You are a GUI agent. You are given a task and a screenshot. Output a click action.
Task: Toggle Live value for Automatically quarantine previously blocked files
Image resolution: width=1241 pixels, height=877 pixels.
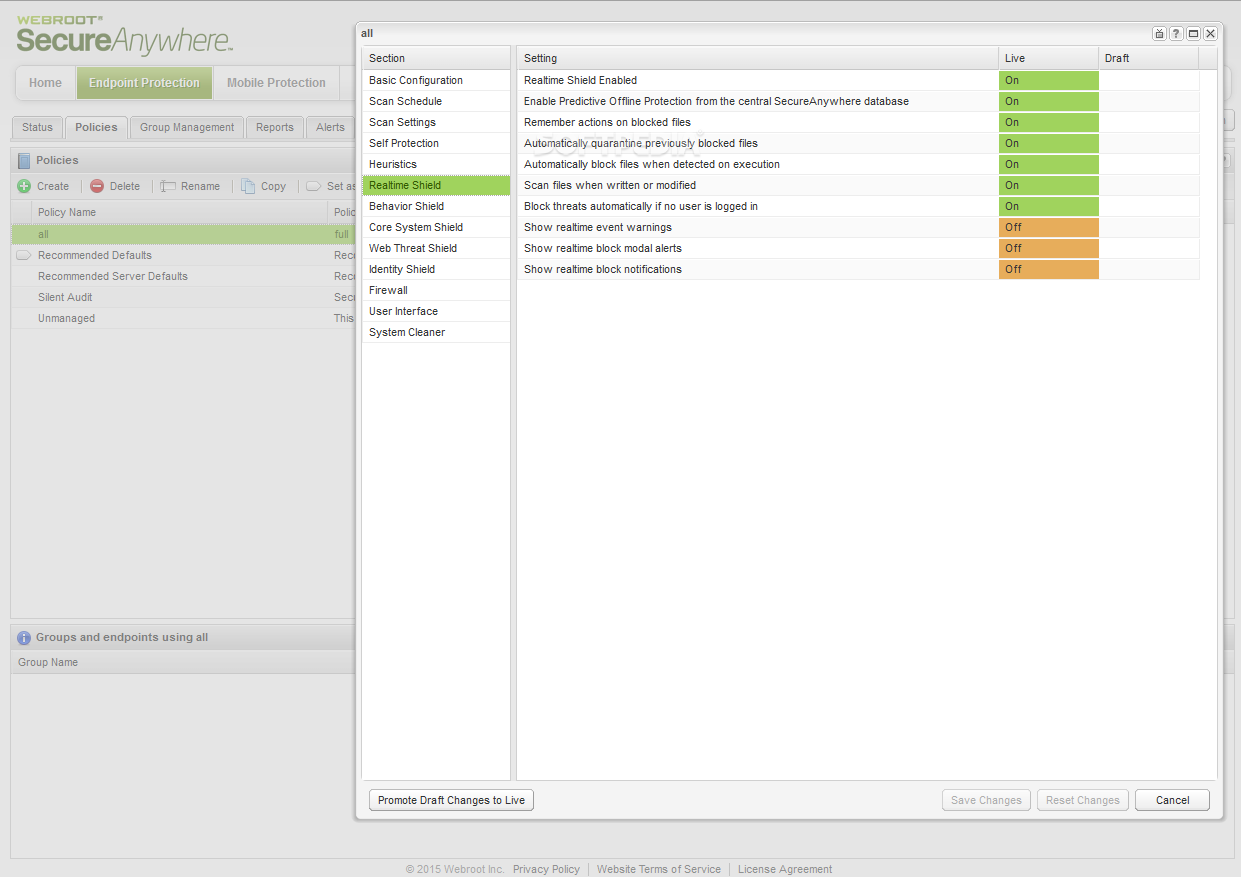pos(1048,143)
